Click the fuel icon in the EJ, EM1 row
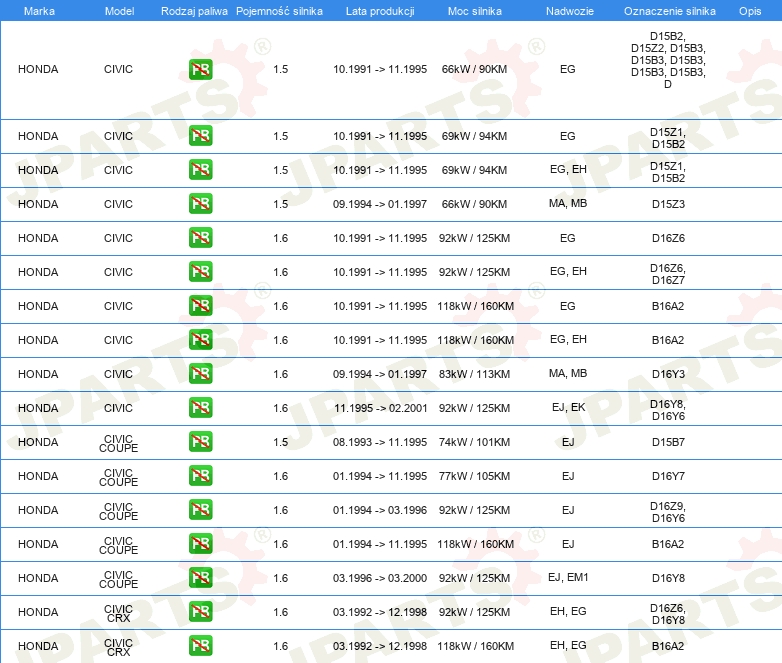The image size is (782, 663). 200,578
